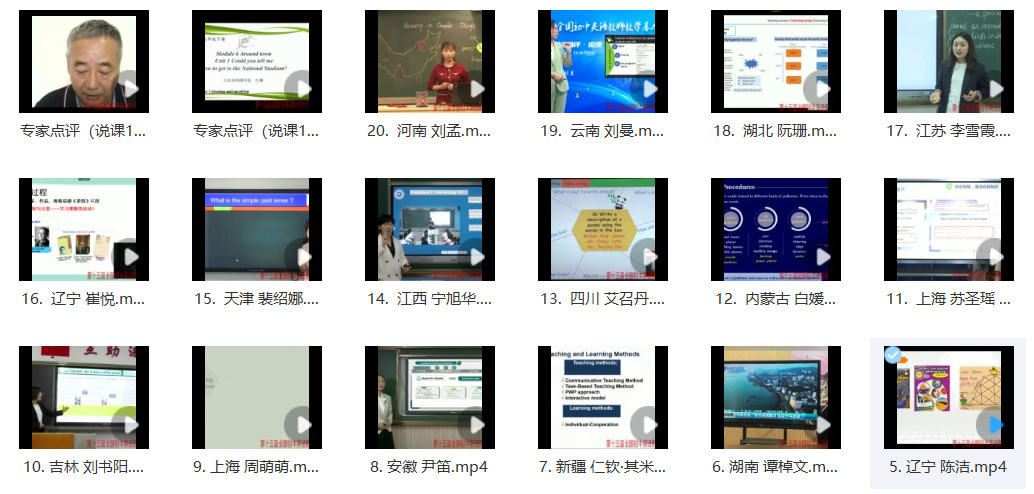The width and height of the screenshot is (1034, 494).
Task: Start 17. 江苏 李雪霞 video via play icon
Action: pyautogui.click(x=995, y=89)
